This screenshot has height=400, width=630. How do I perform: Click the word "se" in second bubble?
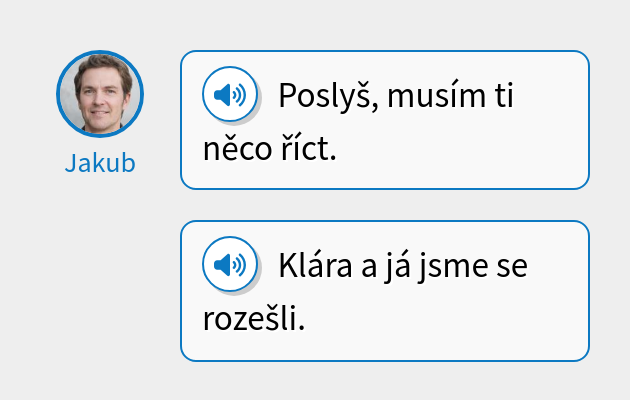click(x=512, y=267)
